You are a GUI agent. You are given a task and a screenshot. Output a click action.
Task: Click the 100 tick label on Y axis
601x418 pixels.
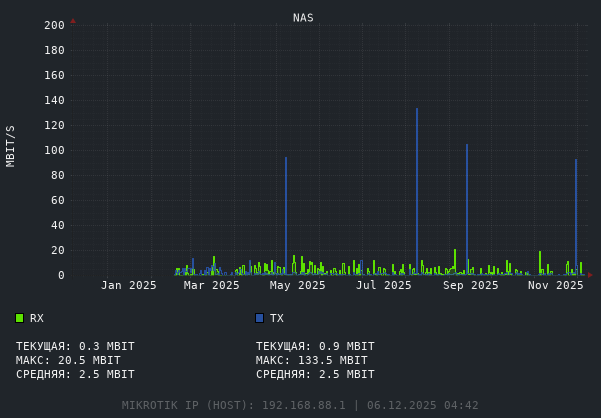[54, 150]
